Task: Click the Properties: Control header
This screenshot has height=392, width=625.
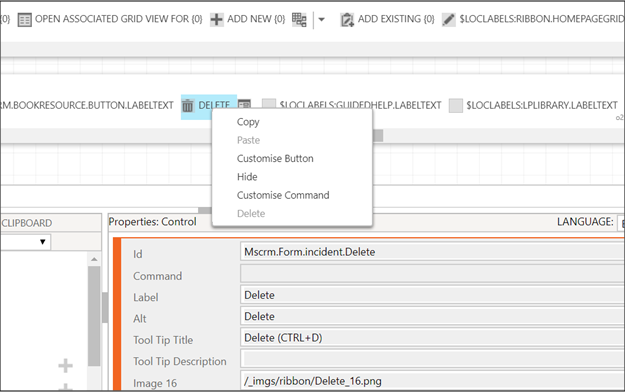Action: 152,222
